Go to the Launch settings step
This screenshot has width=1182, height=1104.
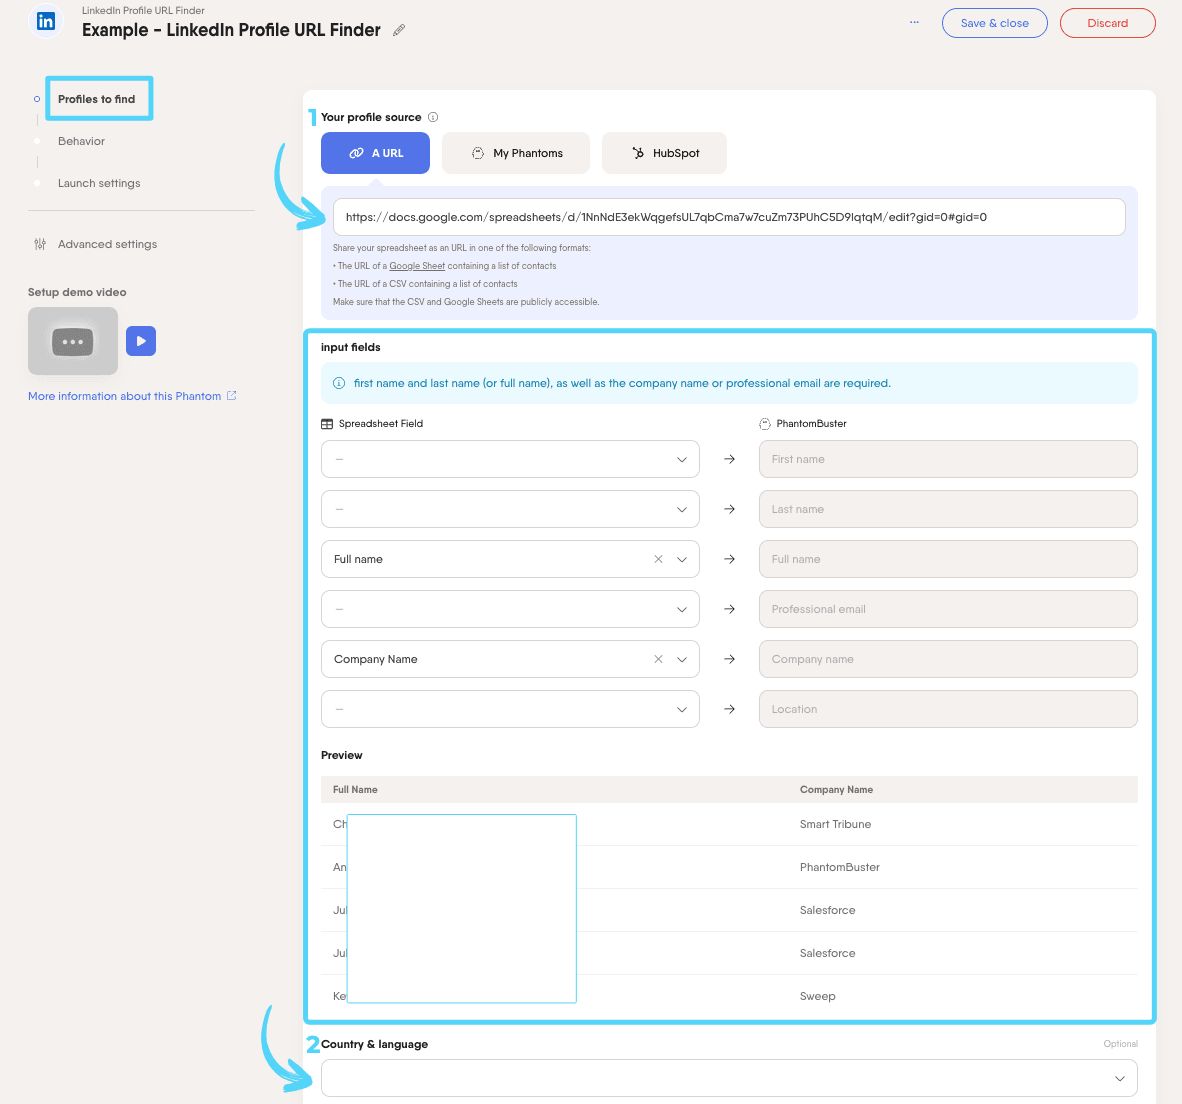point(99,183)
